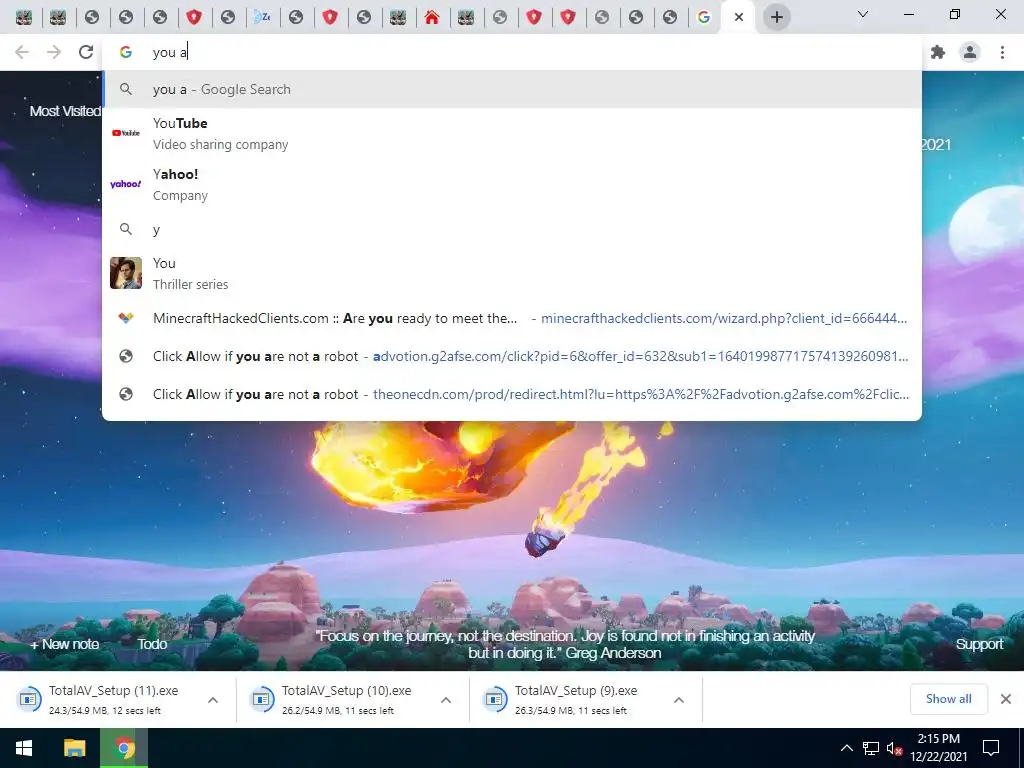1024x768 pixels.
Task: Close the downloads bar
Action: pyautogui.click(x=1006, y=699)
